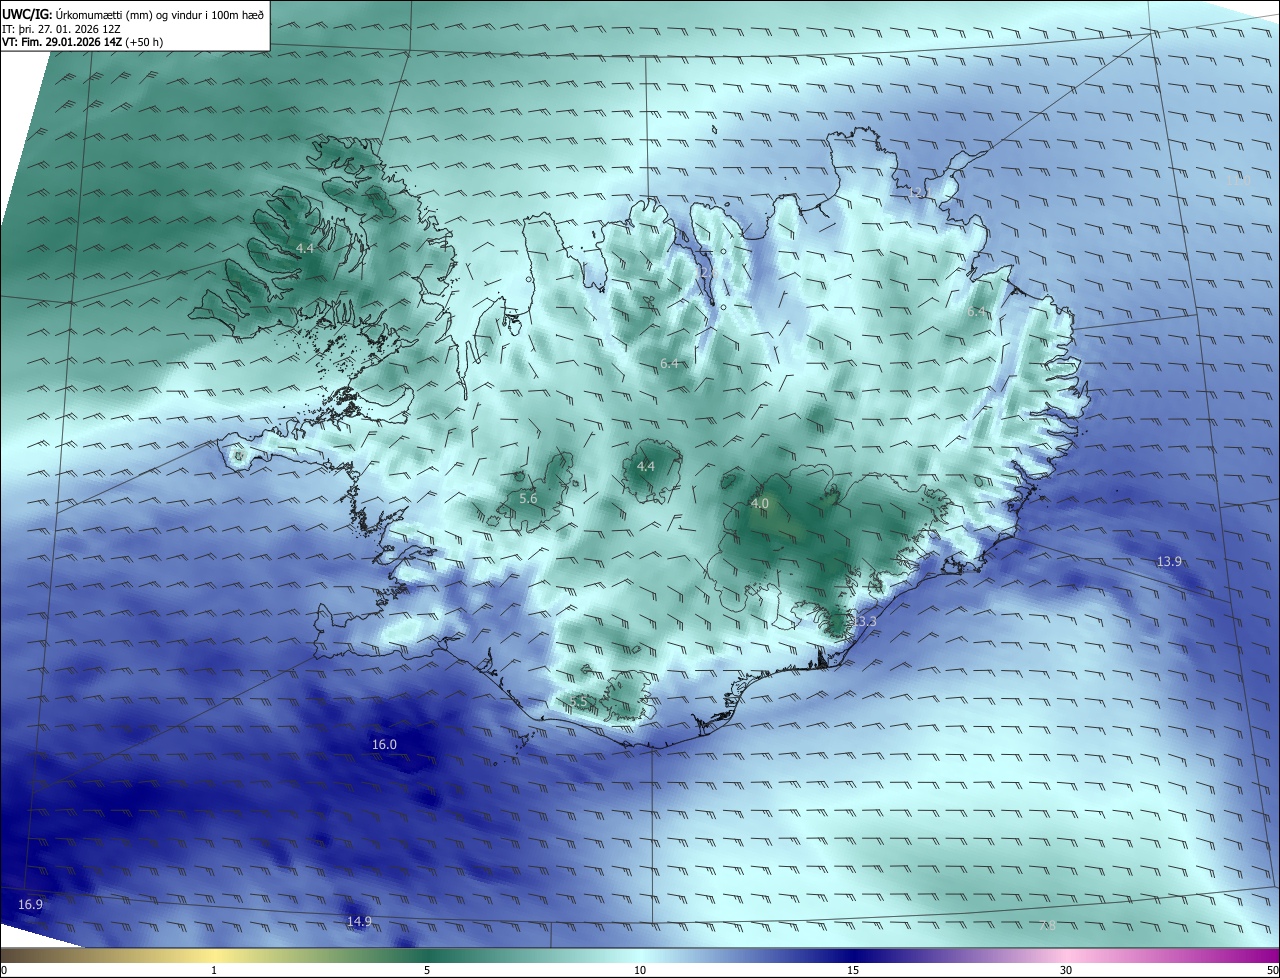
Task: Click the 13.9 value label
Action: pos(1169,562)
